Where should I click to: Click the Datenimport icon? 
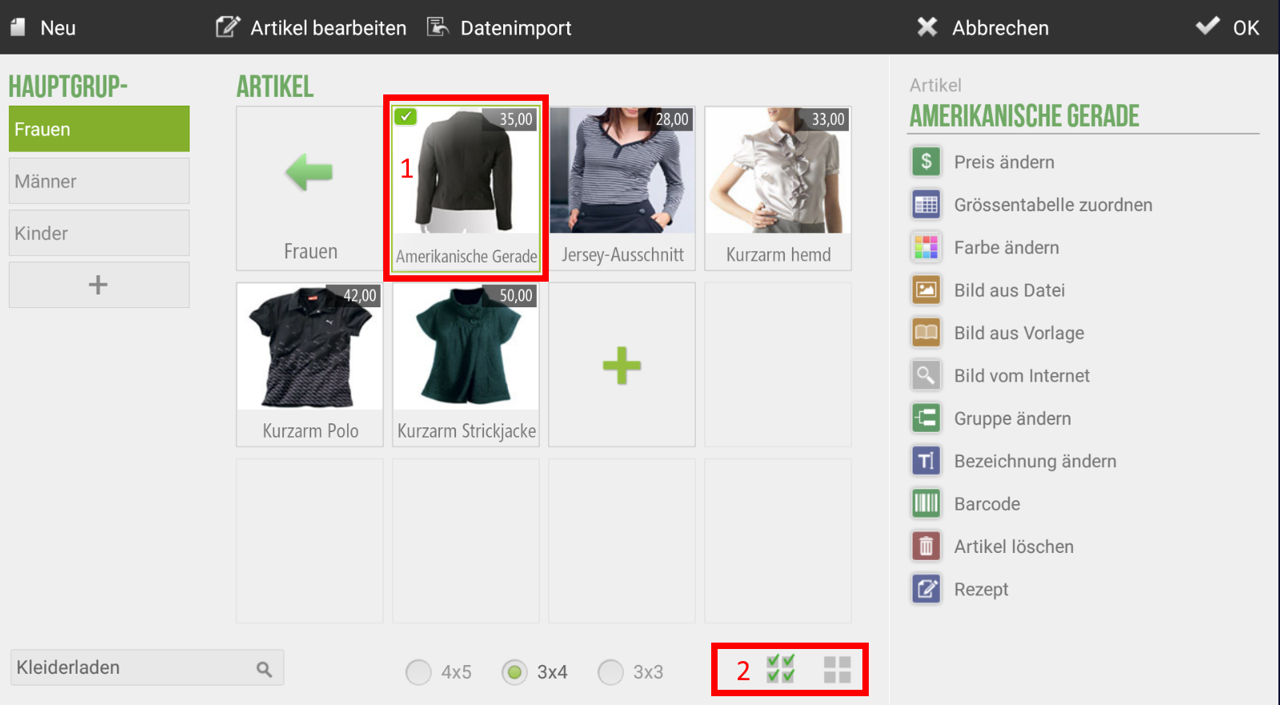point(438,27)
